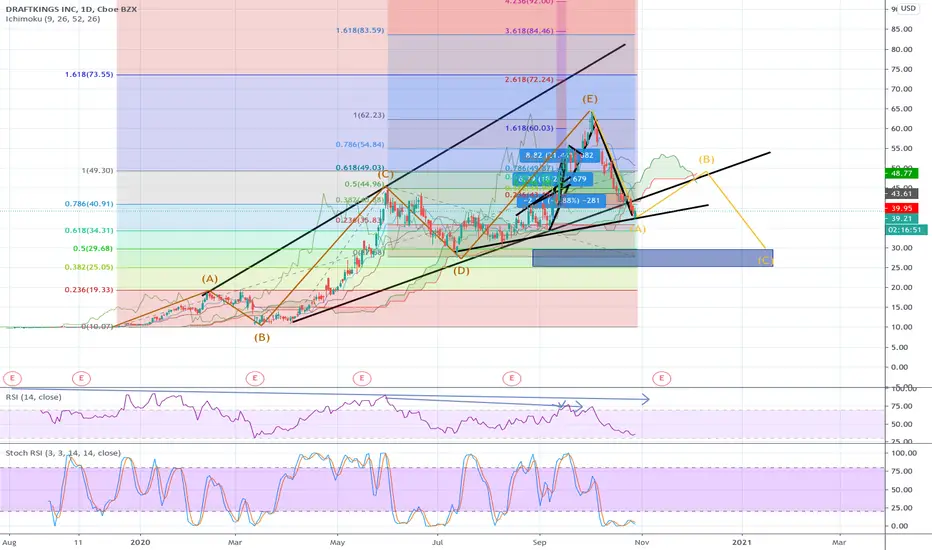The height and width of the screenshot is (550, 932).
Task: Select the 1(62.23) Fibonacci level label
Action: pos(369,115)
